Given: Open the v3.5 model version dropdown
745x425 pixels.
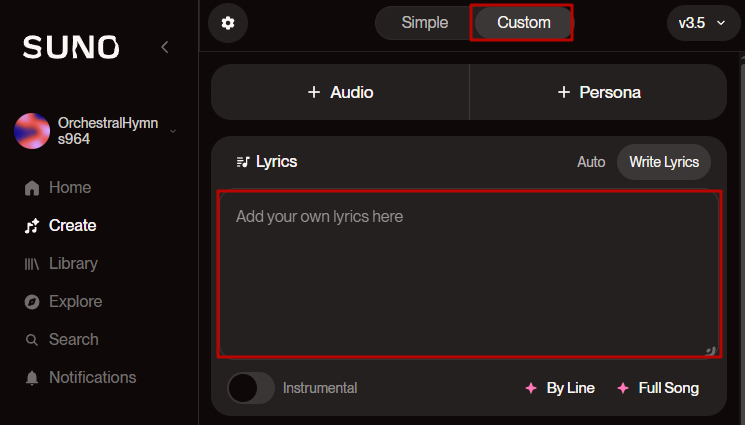Looking at the screenshot, I should pos(702,23).
